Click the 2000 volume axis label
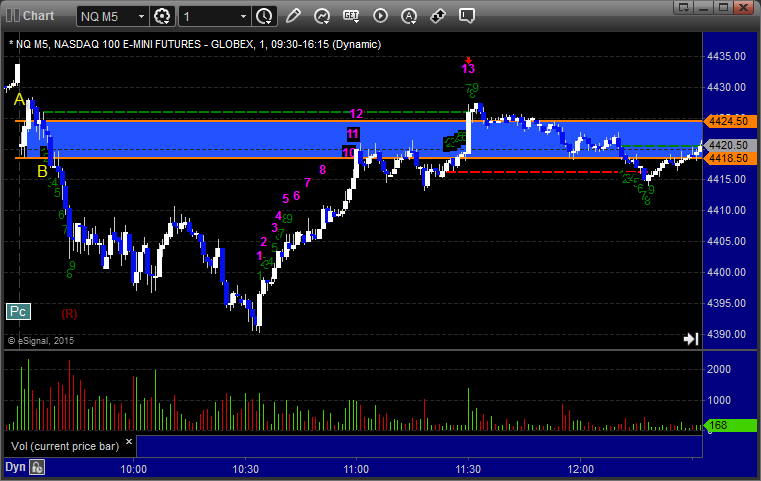Image resolution: width=761 pixels, height=481 pixels. pos(719,369)
